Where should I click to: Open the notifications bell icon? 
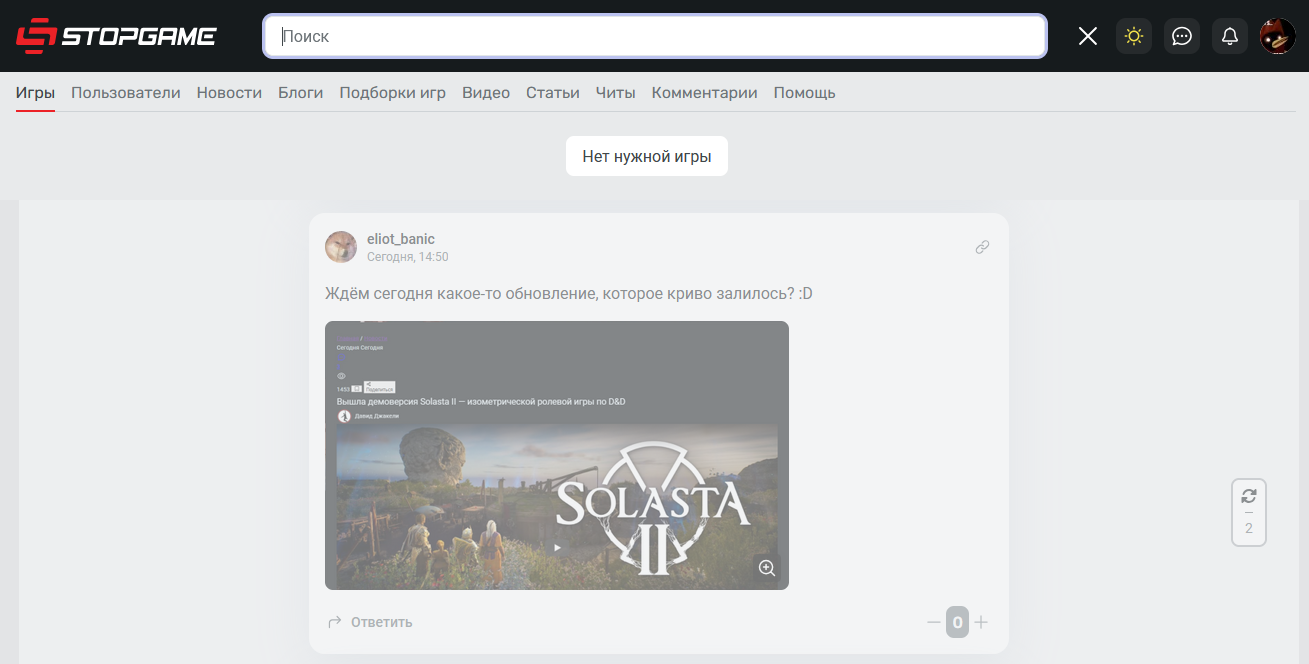[x=1230, y=36]
